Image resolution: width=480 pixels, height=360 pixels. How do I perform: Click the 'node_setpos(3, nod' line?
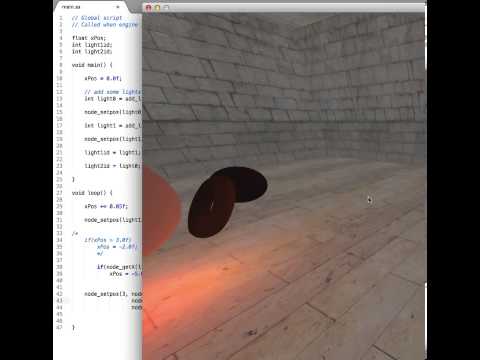pyautogui.click(x=113, y=294)
